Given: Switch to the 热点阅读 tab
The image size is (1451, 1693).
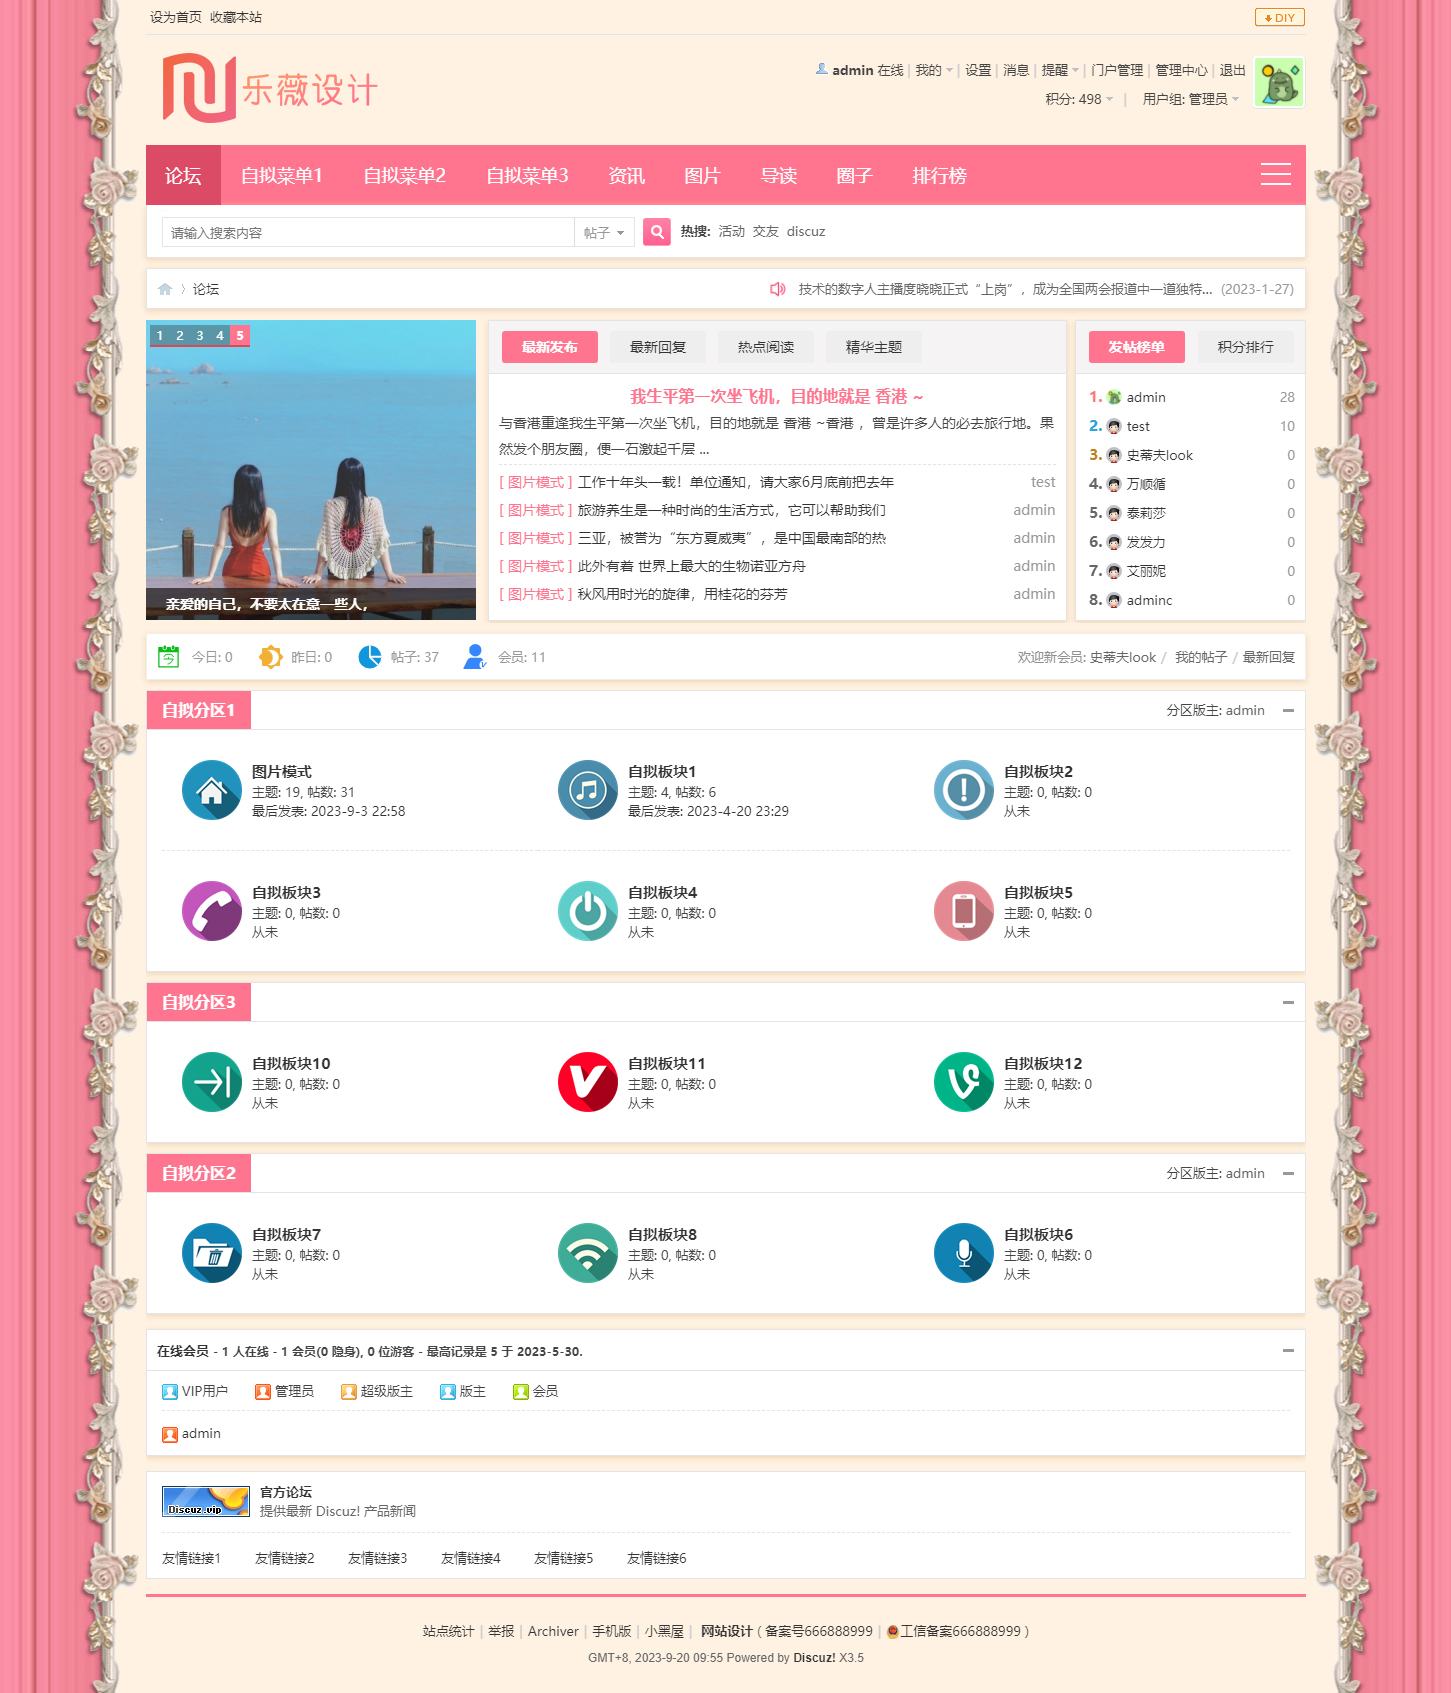Looking at the screenshot, I should coord(765,347).
